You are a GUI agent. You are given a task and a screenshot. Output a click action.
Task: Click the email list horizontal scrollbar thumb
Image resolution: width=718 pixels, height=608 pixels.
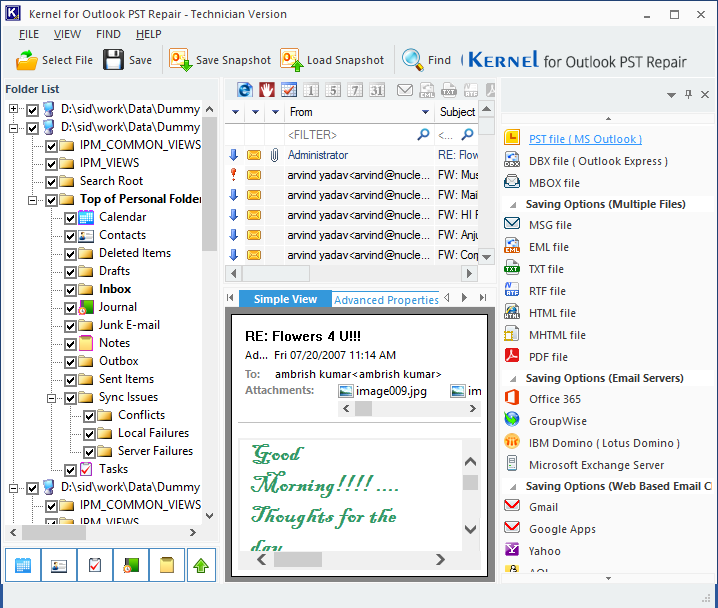click(x=276, y=274)
